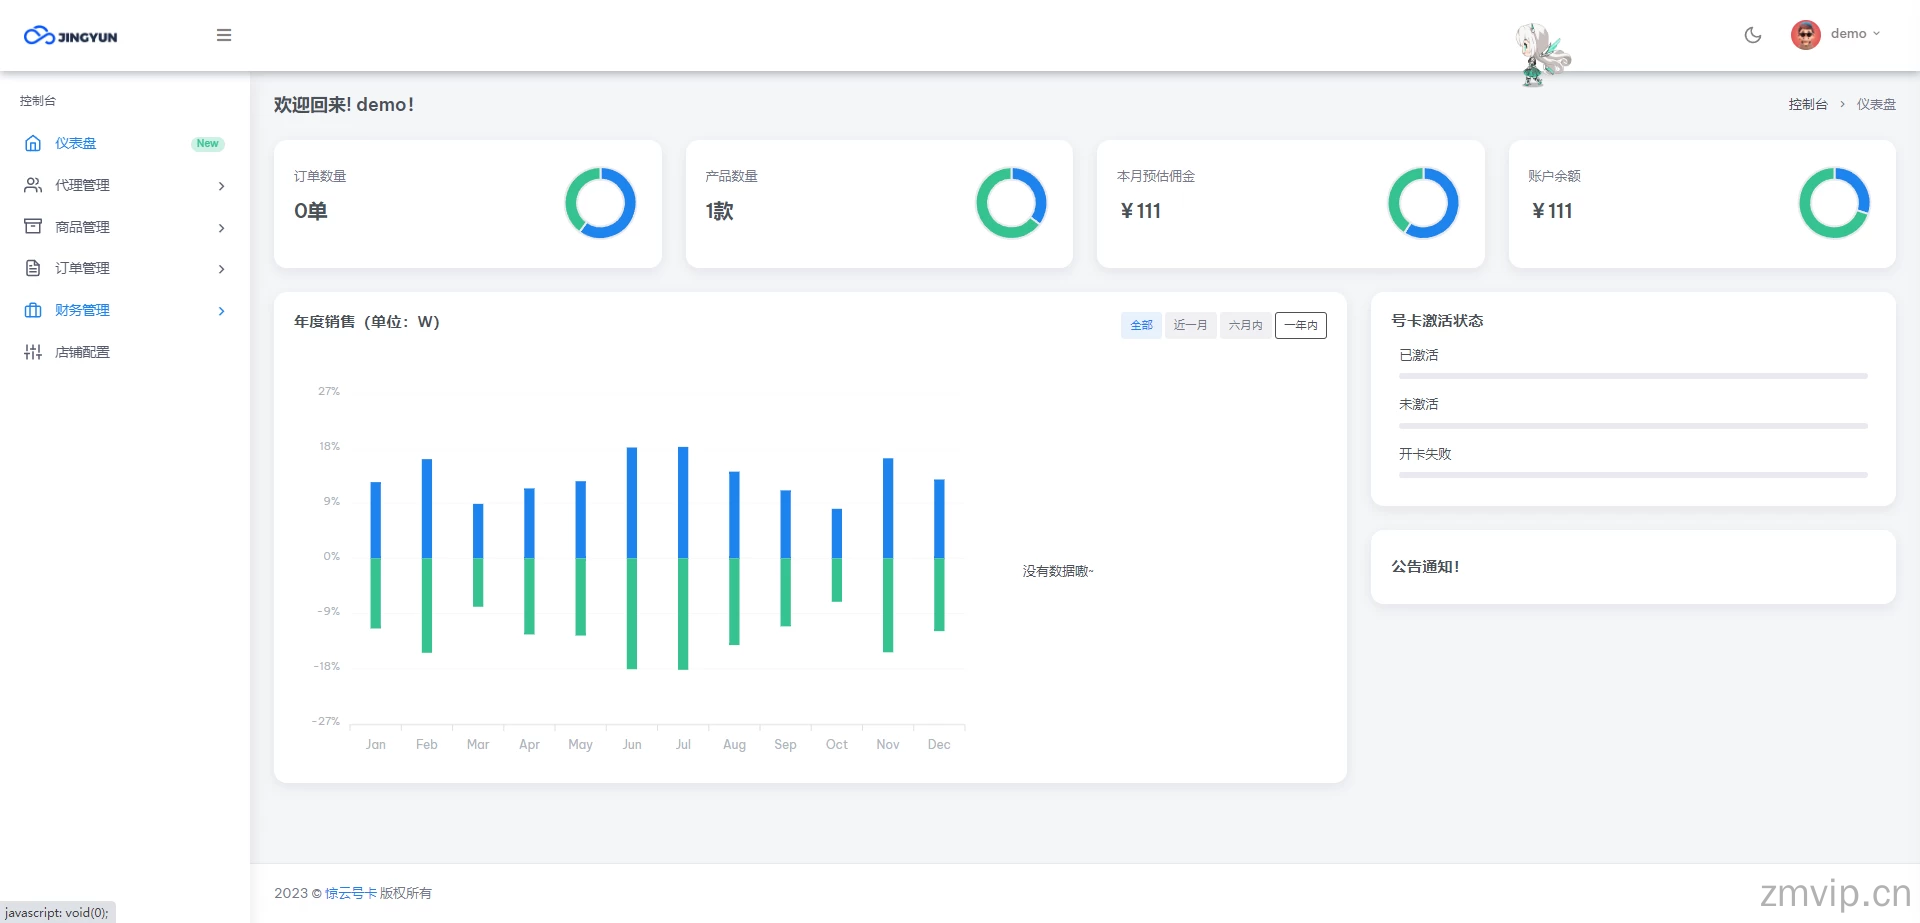Click the 财务管理 briefcase icon

(33, 310)
